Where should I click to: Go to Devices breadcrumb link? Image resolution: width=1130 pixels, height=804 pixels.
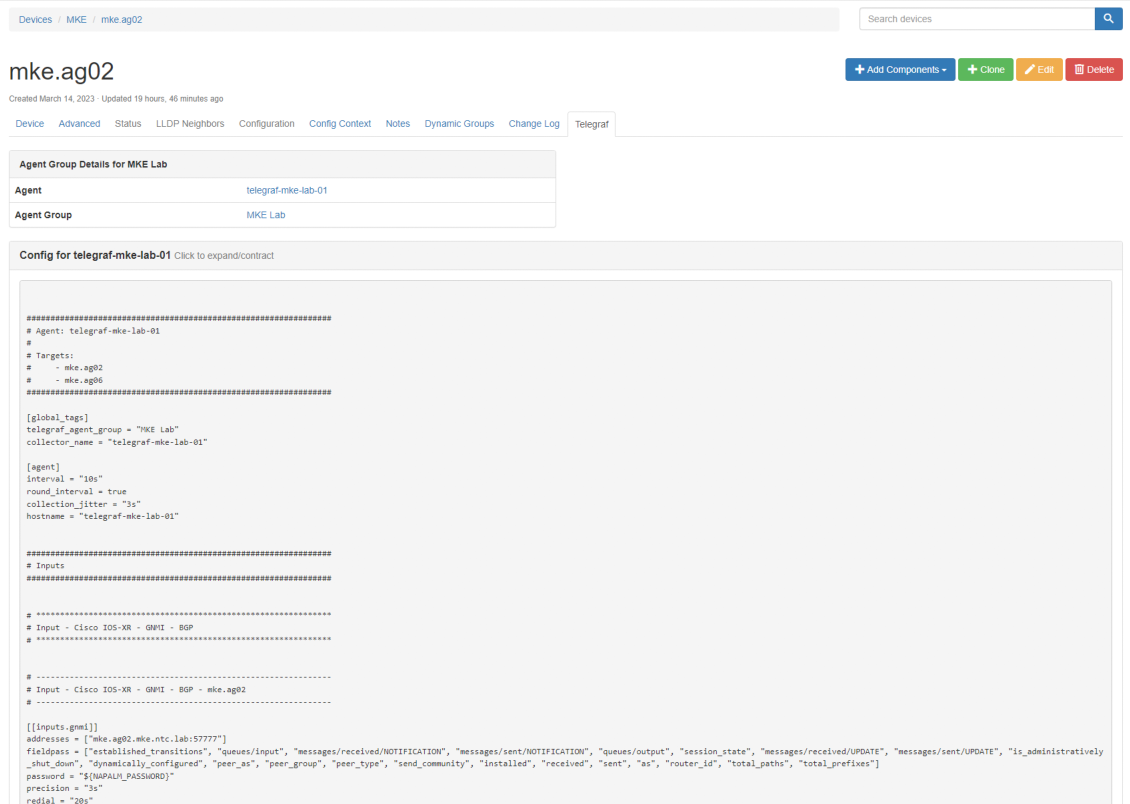point(35,19)
